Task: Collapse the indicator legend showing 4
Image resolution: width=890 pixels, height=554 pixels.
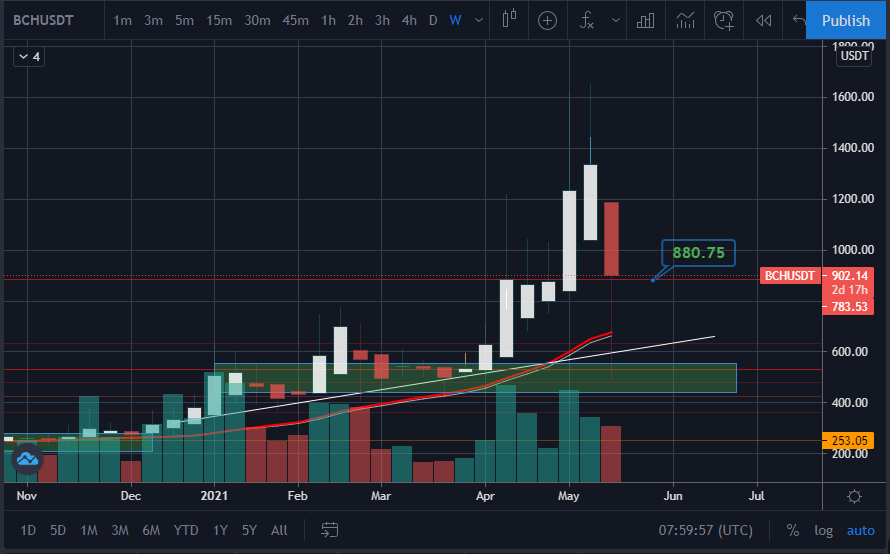Action: [x=29, y=57]
